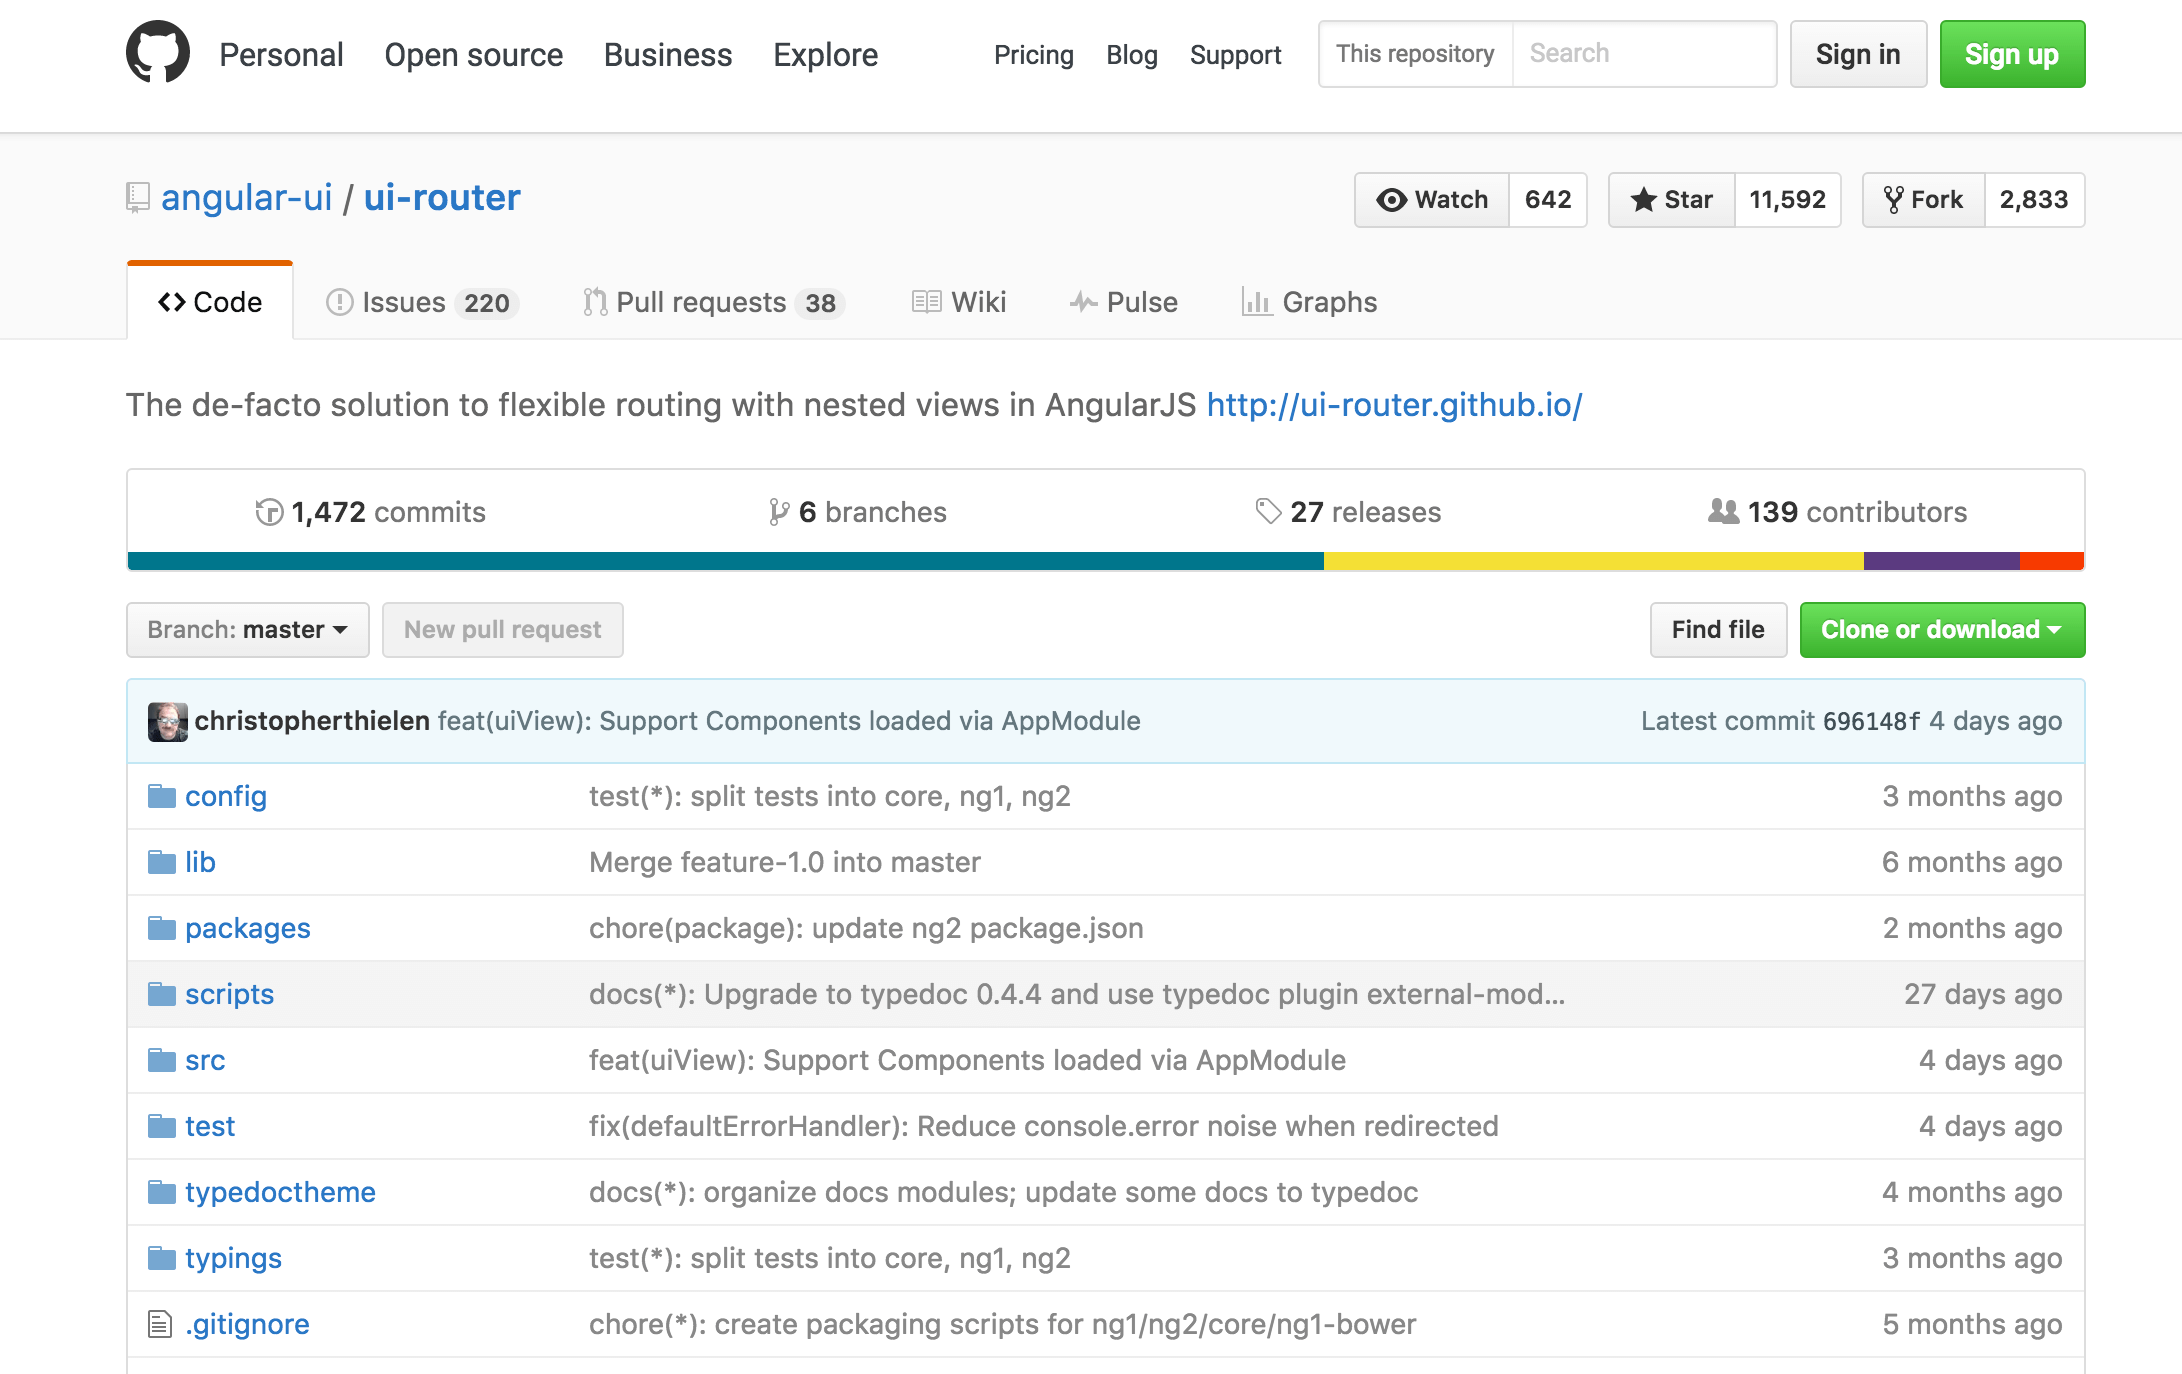Click the This repository search scope label
Viewport: 2182px width, 1374px height.
click(1416, 54)
